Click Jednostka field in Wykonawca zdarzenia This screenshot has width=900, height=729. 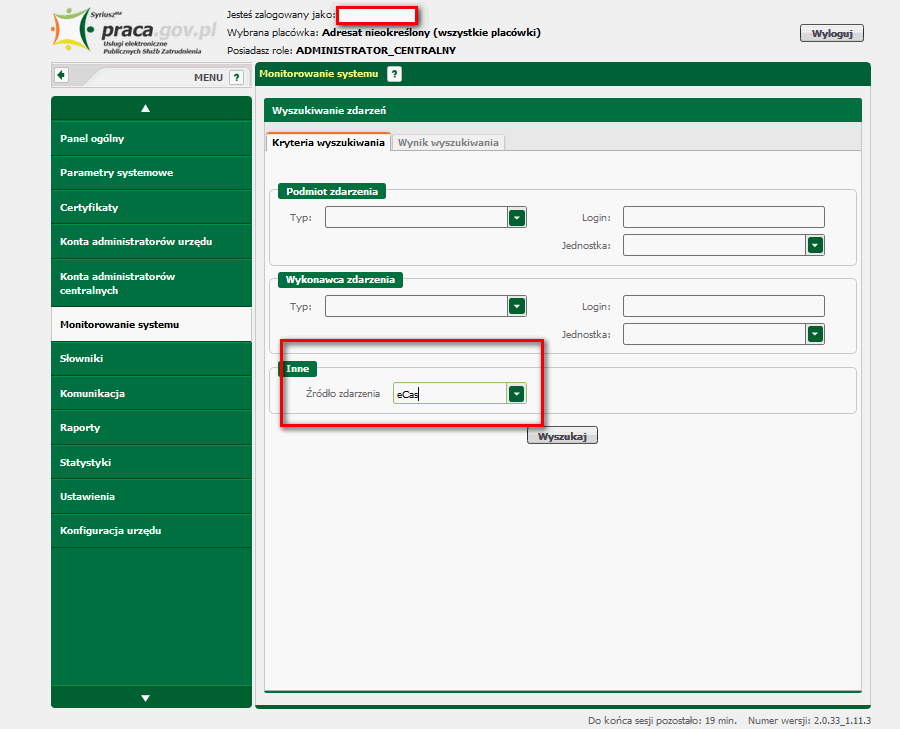click(x=715, y=334)
